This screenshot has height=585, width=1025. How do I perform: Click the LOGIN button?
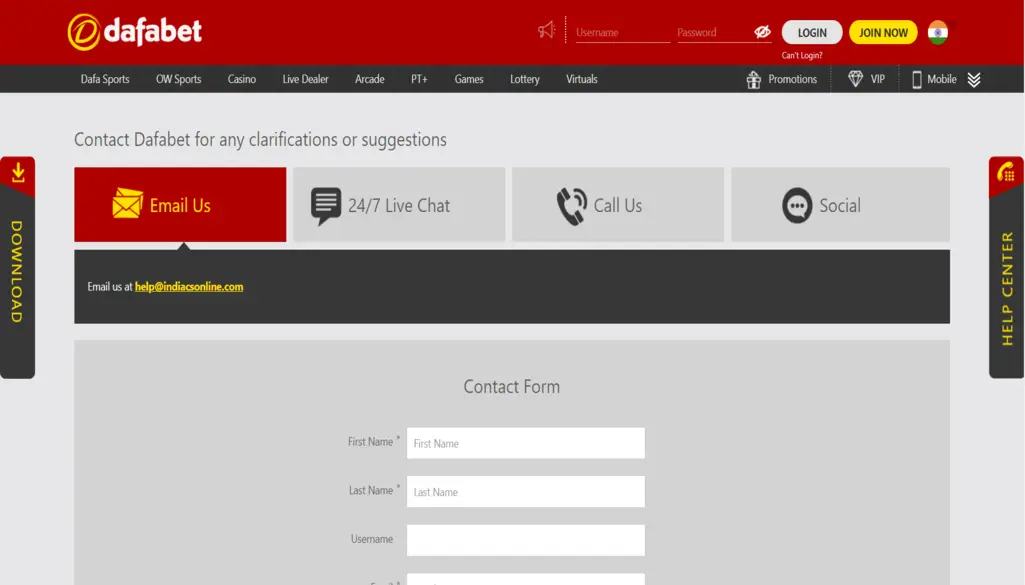(x=812, y=32)
